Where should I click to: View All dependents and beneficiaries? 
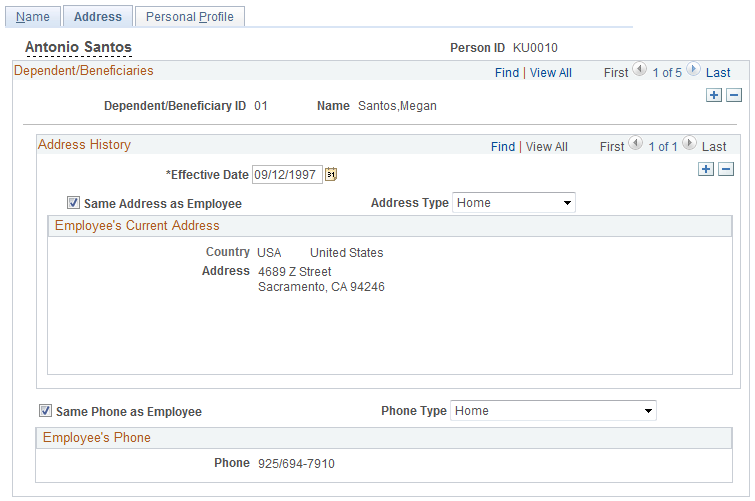pos(551,73)
